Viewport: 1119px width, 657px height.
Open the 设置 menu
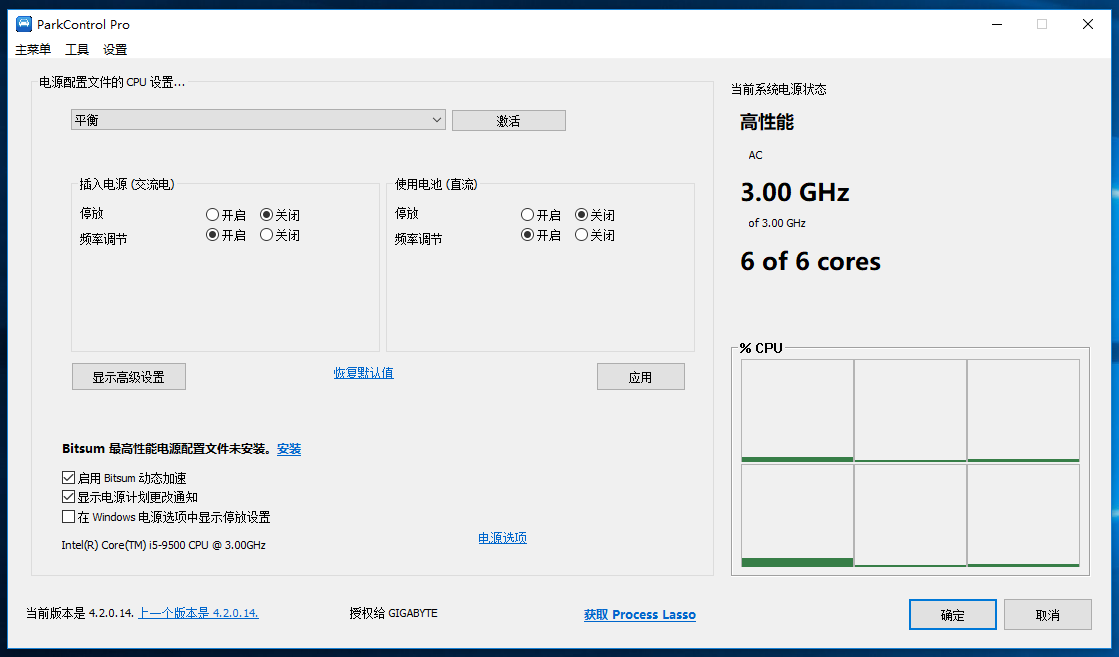[x=115, y=50]
